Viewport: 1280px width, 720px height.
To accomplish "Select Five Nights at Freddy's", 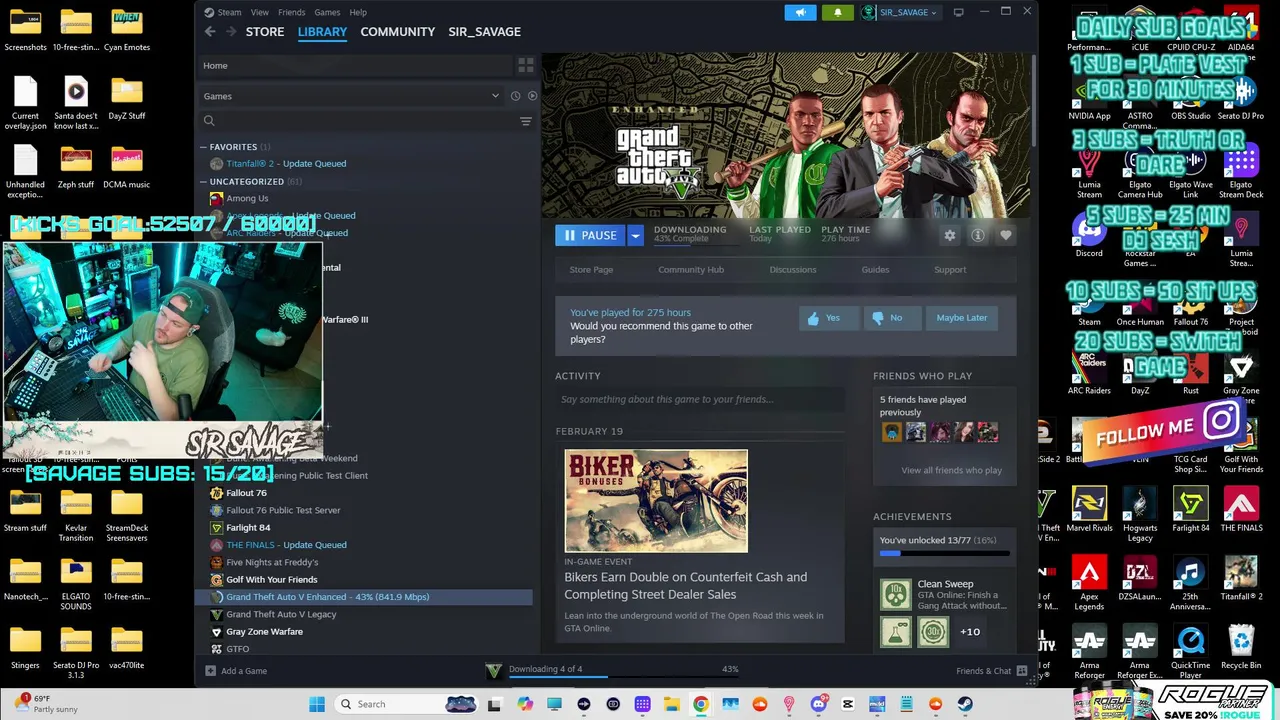I will (x=272, y=562).
